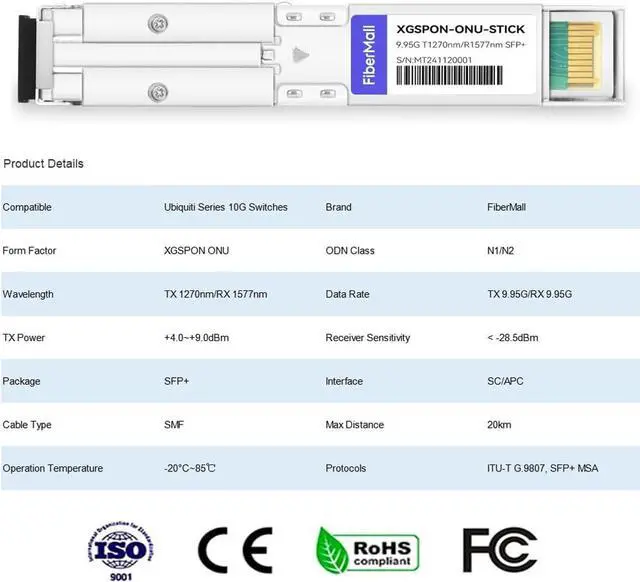Select the 20km max distance value
Viewport: 640px width, 582px height.
(499, 425)
